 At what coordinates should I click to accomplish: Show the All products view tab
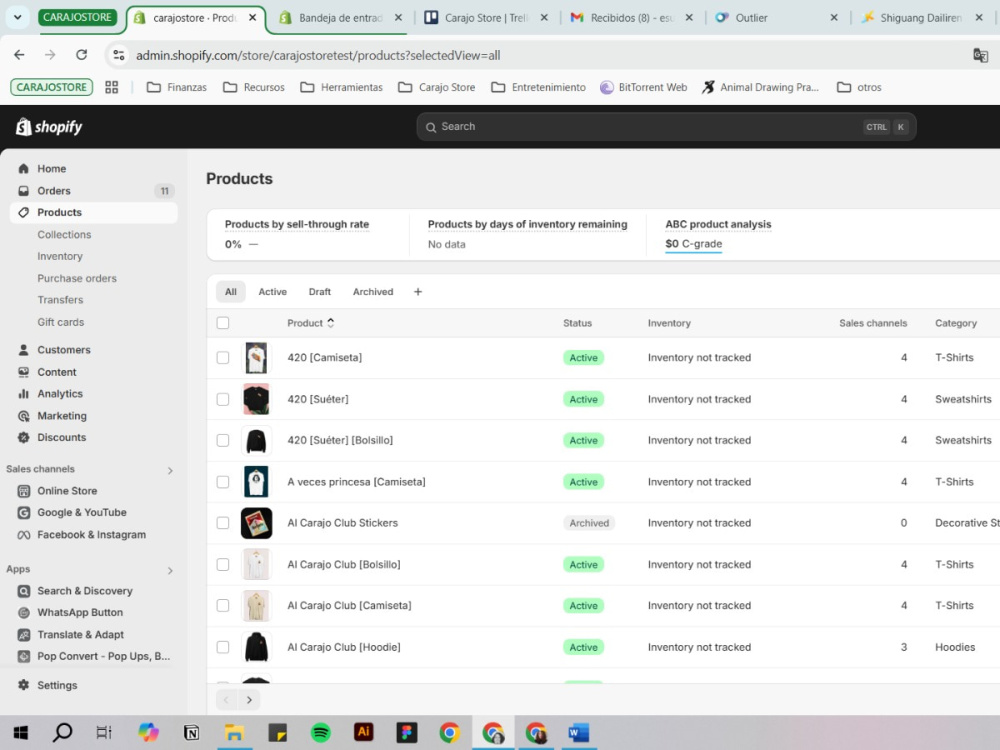click(x=231, y=291)
